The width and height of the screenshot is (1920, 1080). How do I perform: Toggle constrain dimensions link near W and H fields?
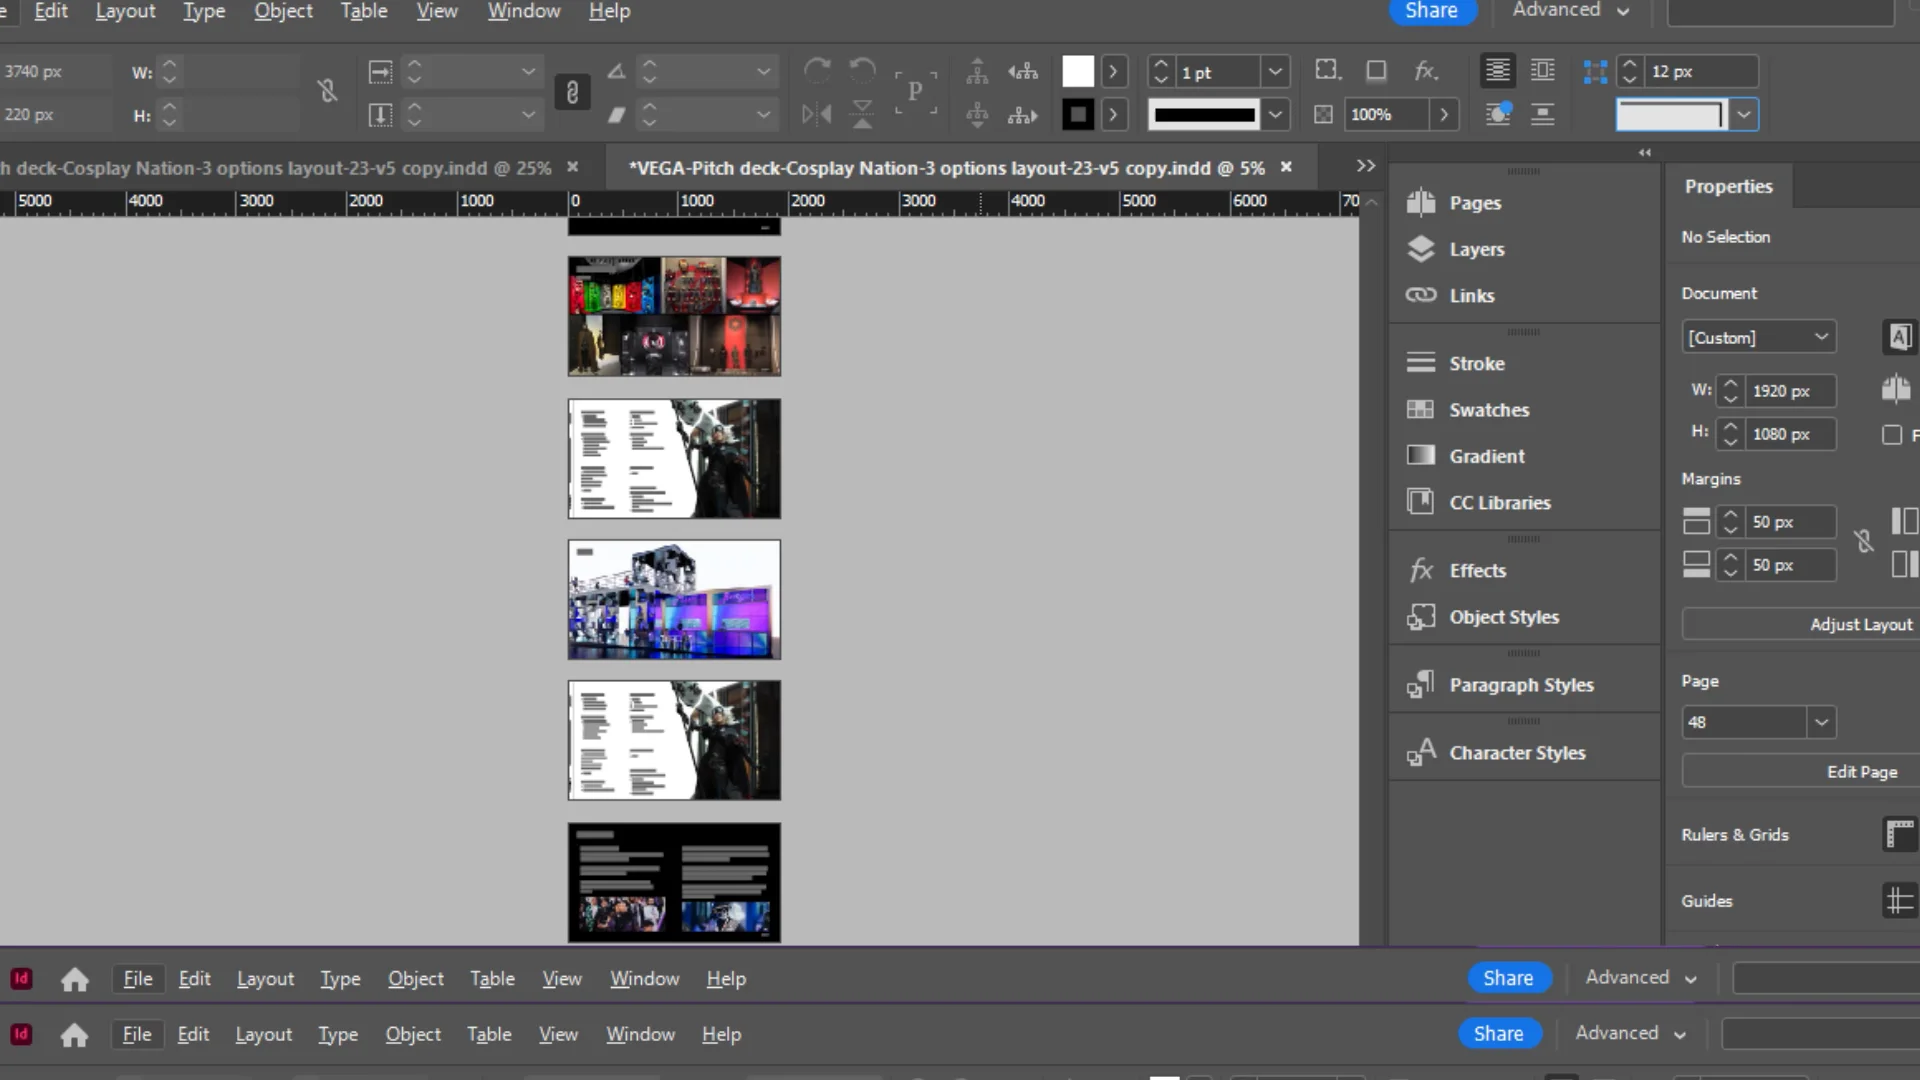(328, 91)
